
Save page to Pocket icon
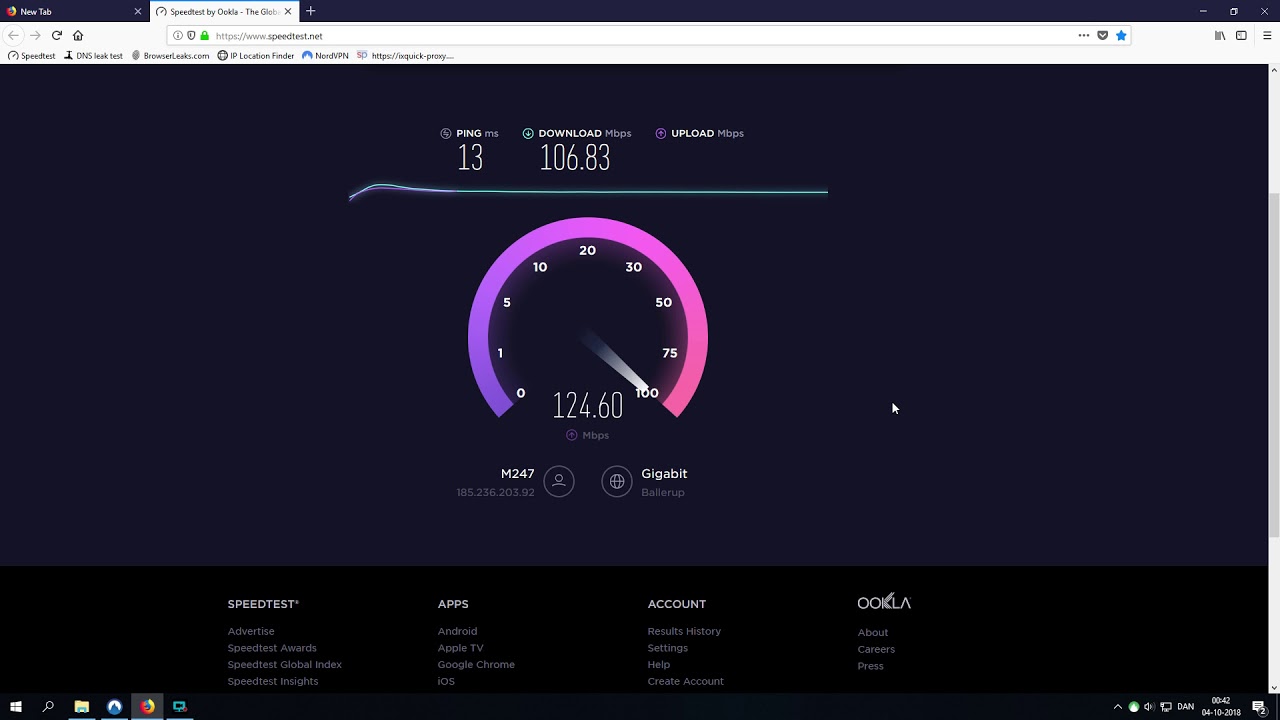tap(1102, 35)
